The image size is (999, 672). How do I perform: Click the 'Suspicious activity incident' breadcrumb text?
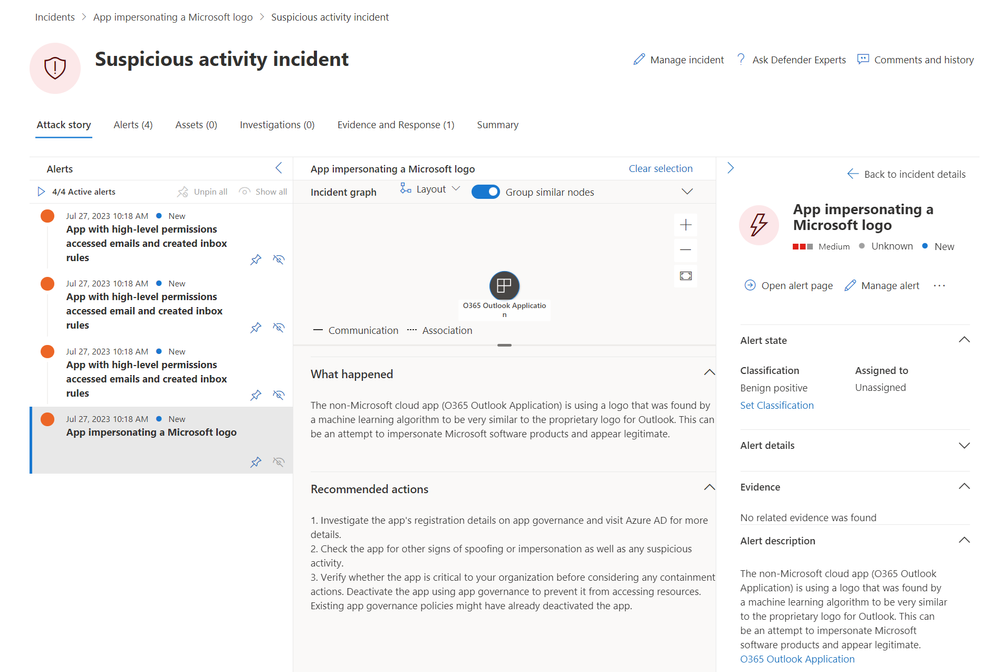tap(330, 17)
